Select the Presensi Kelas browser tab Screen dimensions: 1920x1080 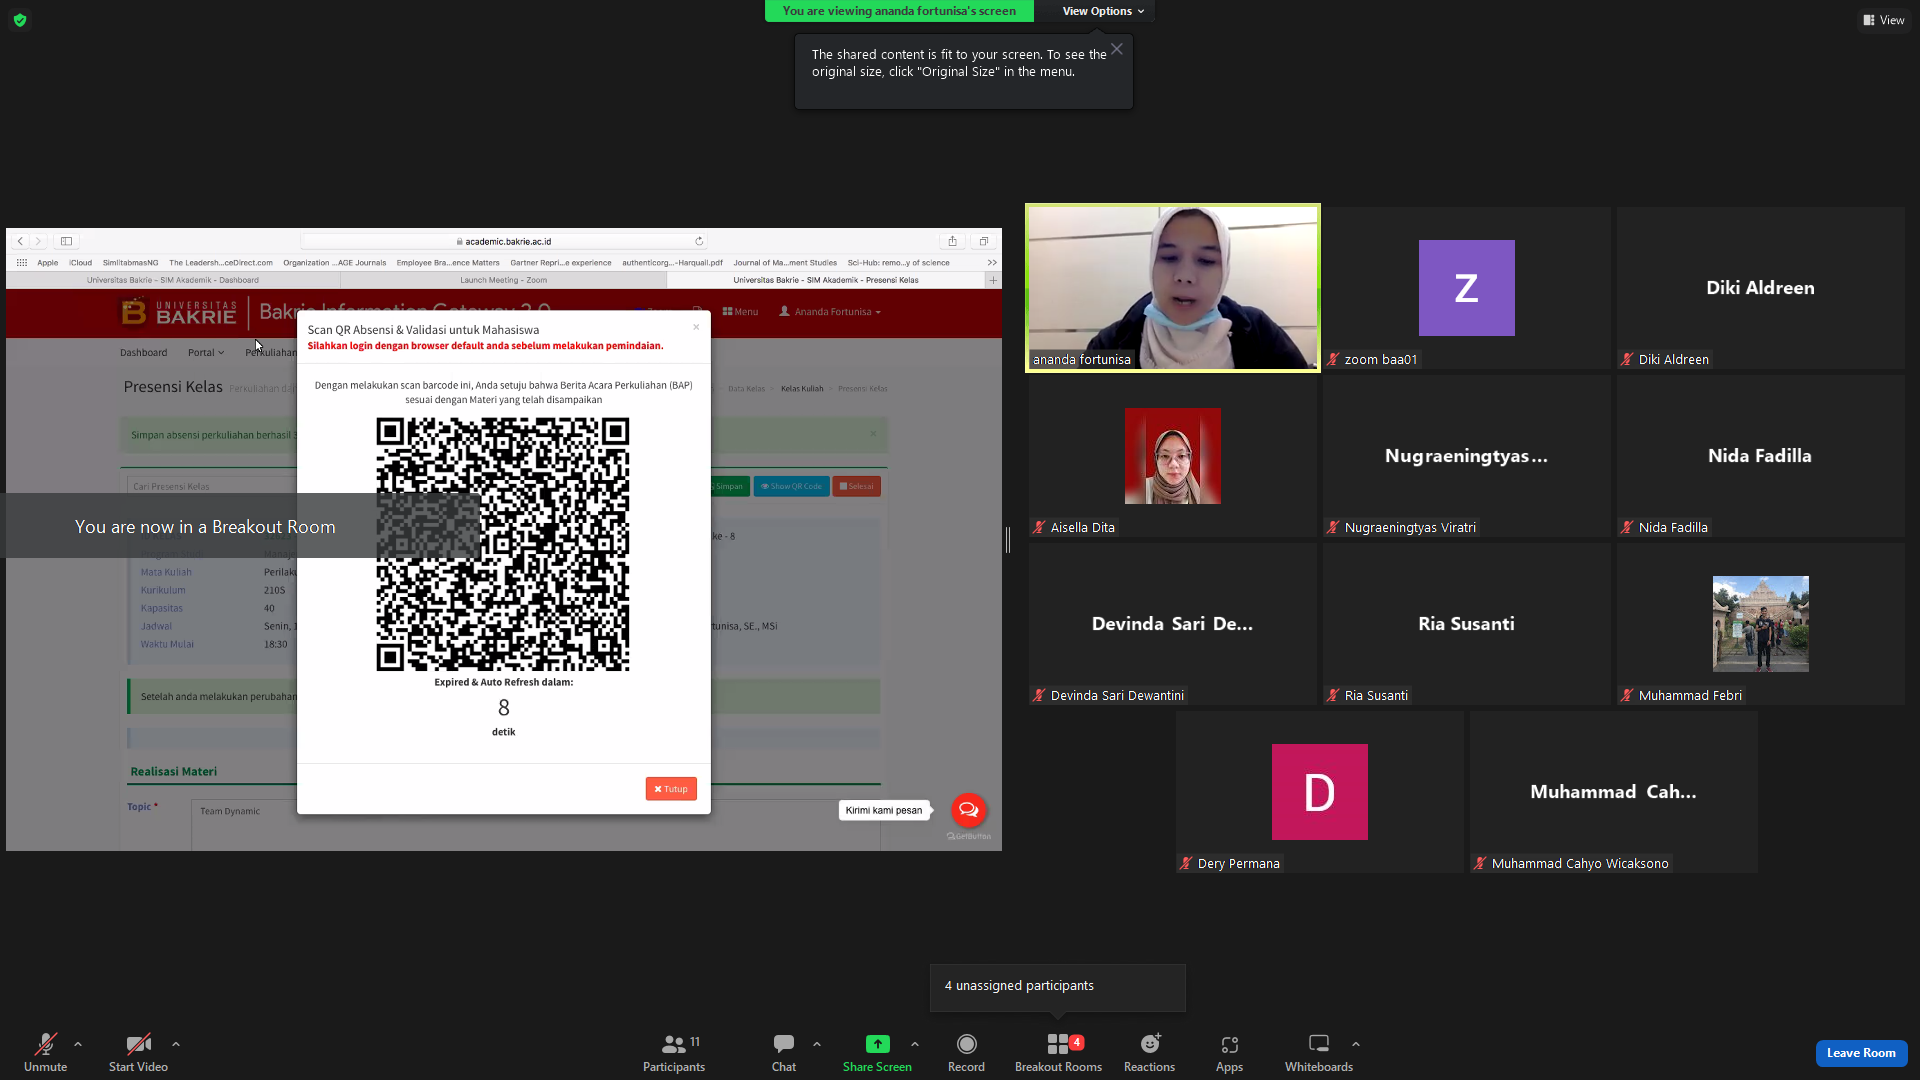pyautogui.click(x=826, y=280)
